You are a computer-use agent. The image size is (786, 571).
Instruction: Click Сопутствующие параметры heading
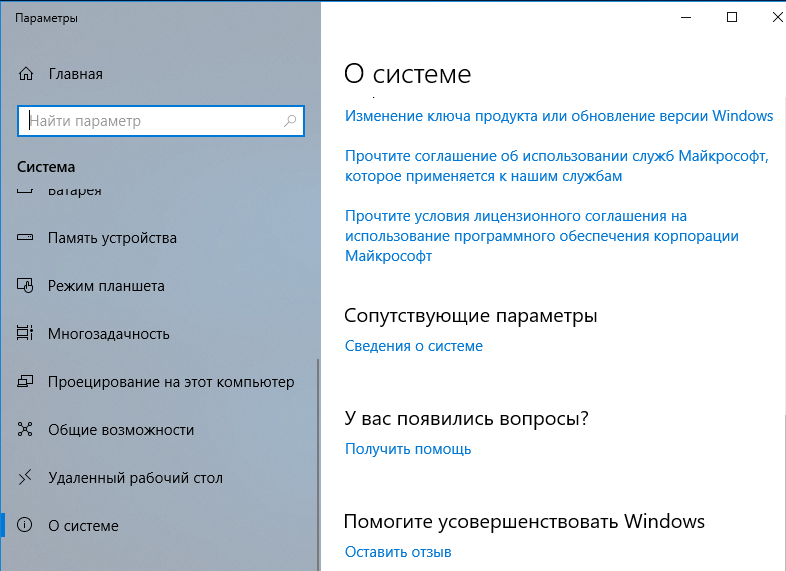click(470, 316)
